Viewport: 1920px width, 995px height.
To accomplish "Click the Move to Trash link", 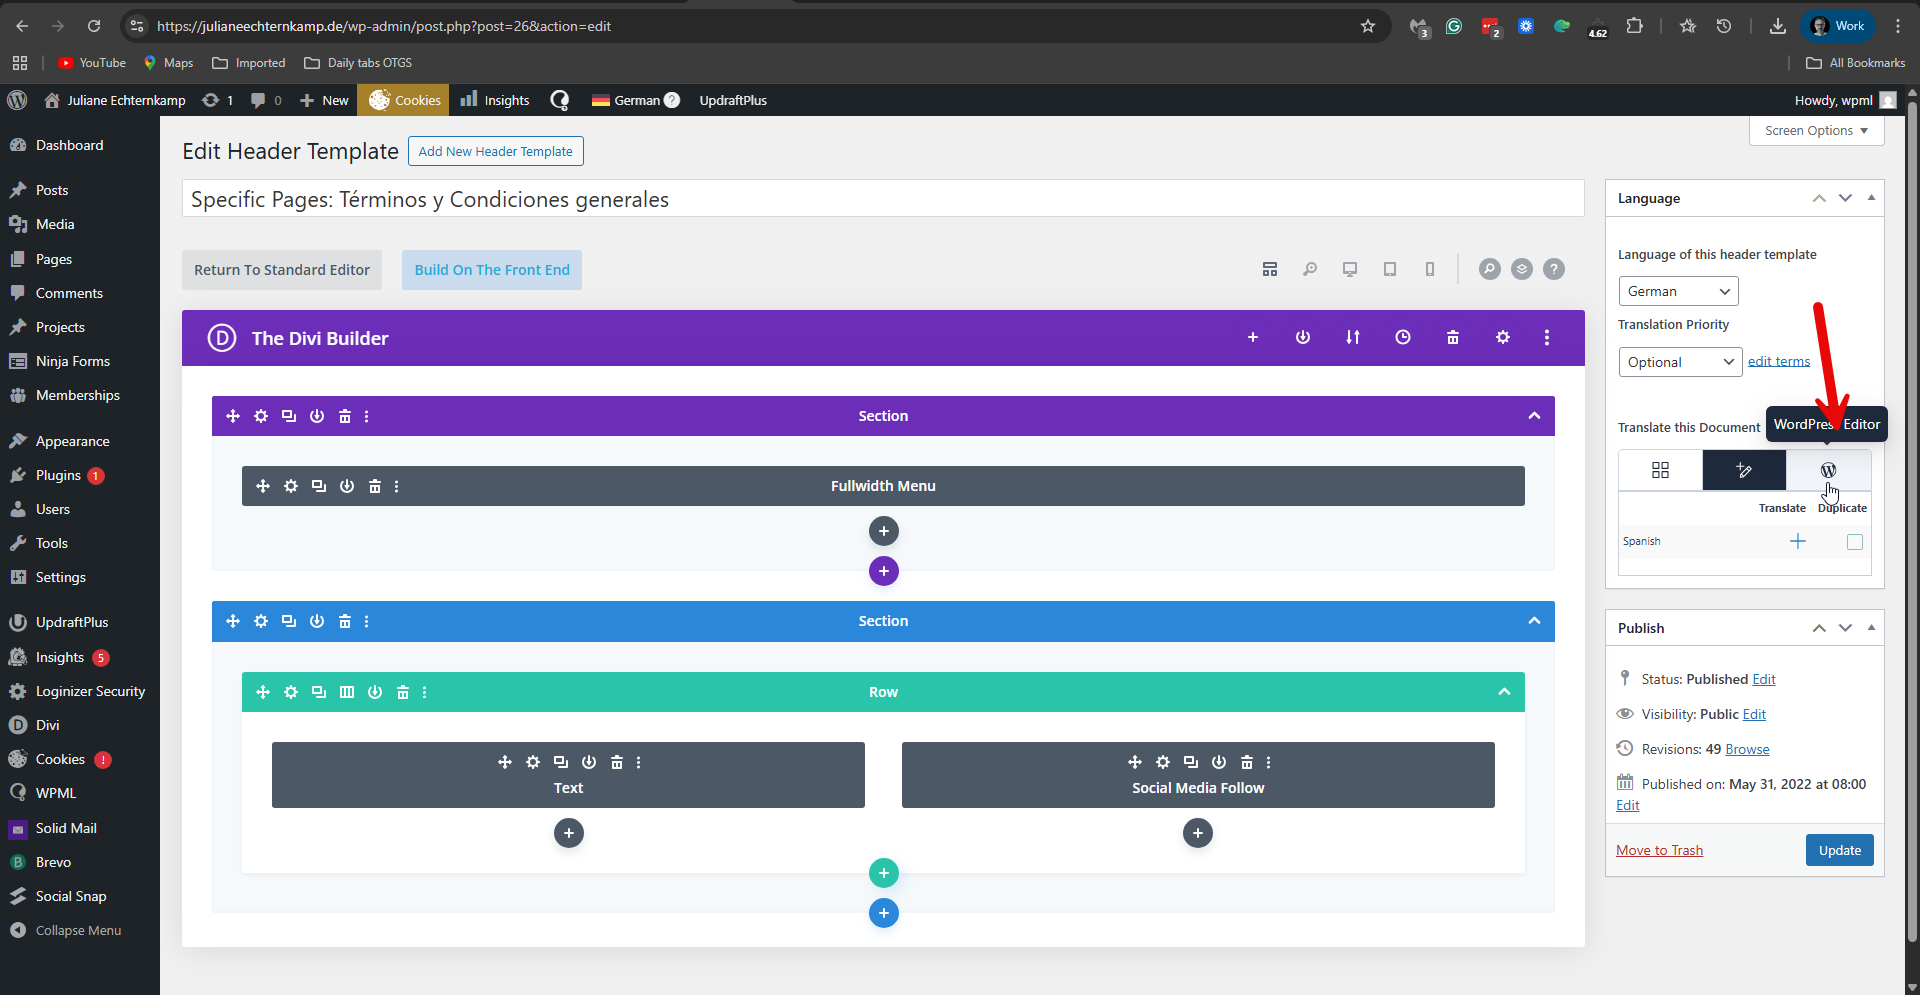I will click(x=1659, y=850).
